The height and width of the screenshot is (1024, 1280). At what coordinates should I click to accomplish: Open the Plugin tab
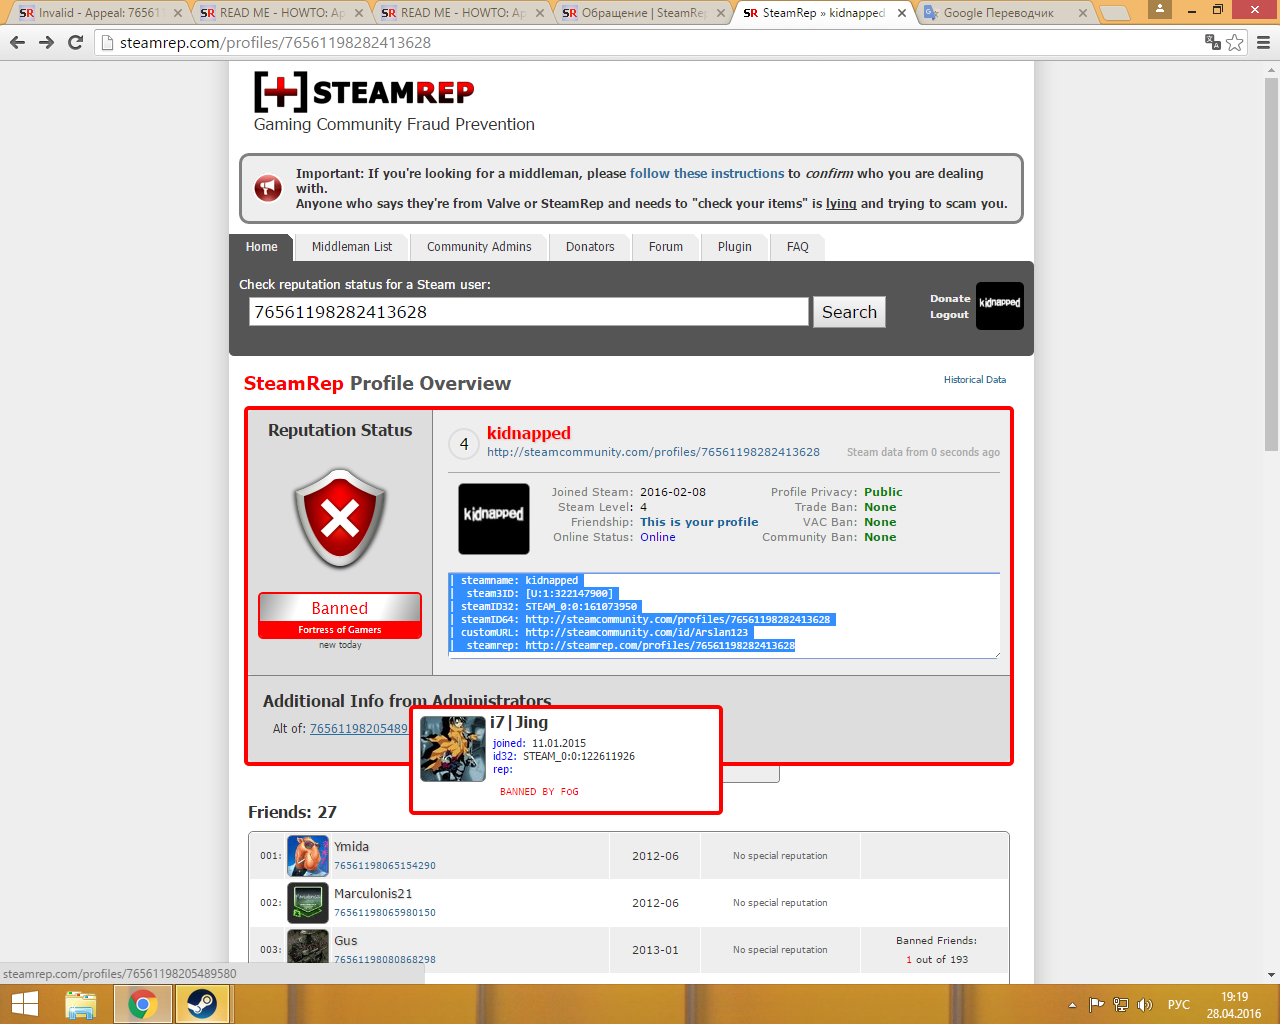[x=734, y=247]
